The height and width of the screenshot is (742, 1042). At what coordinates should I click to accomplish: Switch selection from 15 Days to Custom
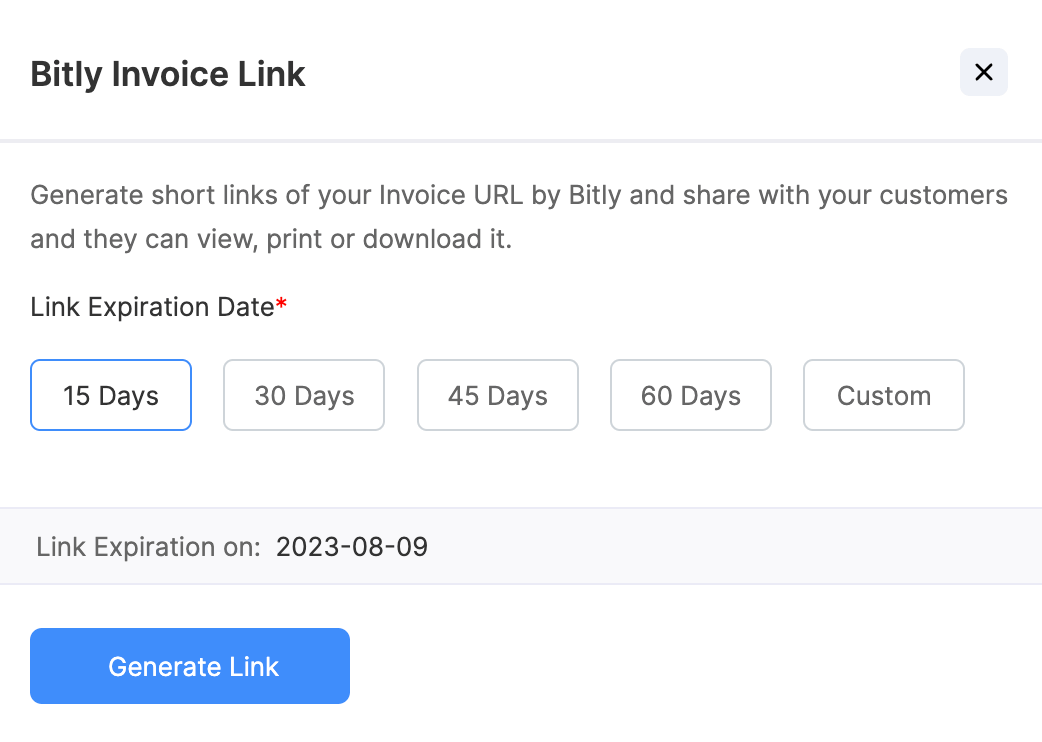(883, 395)
